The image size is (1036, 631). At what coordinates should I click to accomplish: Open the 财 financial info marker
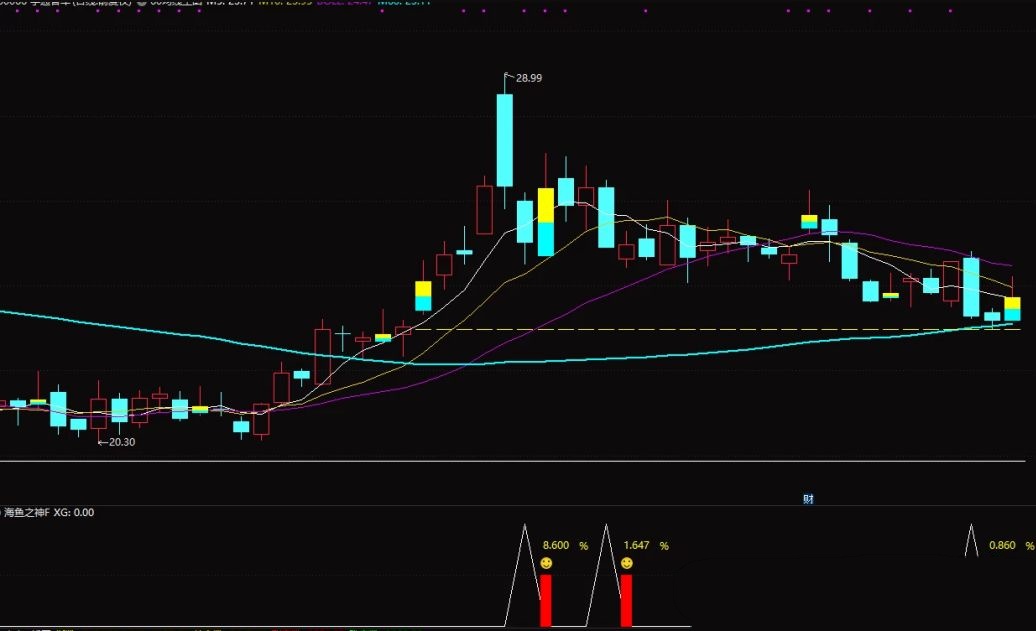pos(808,498)
